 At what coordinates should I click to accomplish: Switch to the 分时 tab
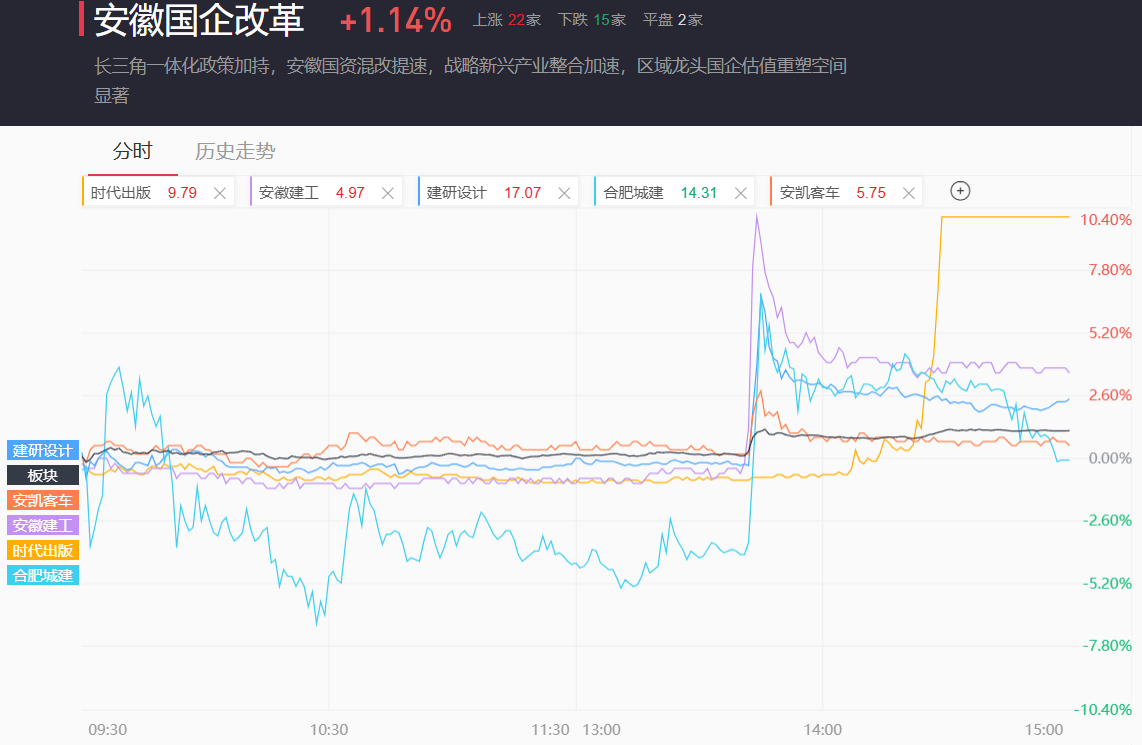click(x=132, y=152)
